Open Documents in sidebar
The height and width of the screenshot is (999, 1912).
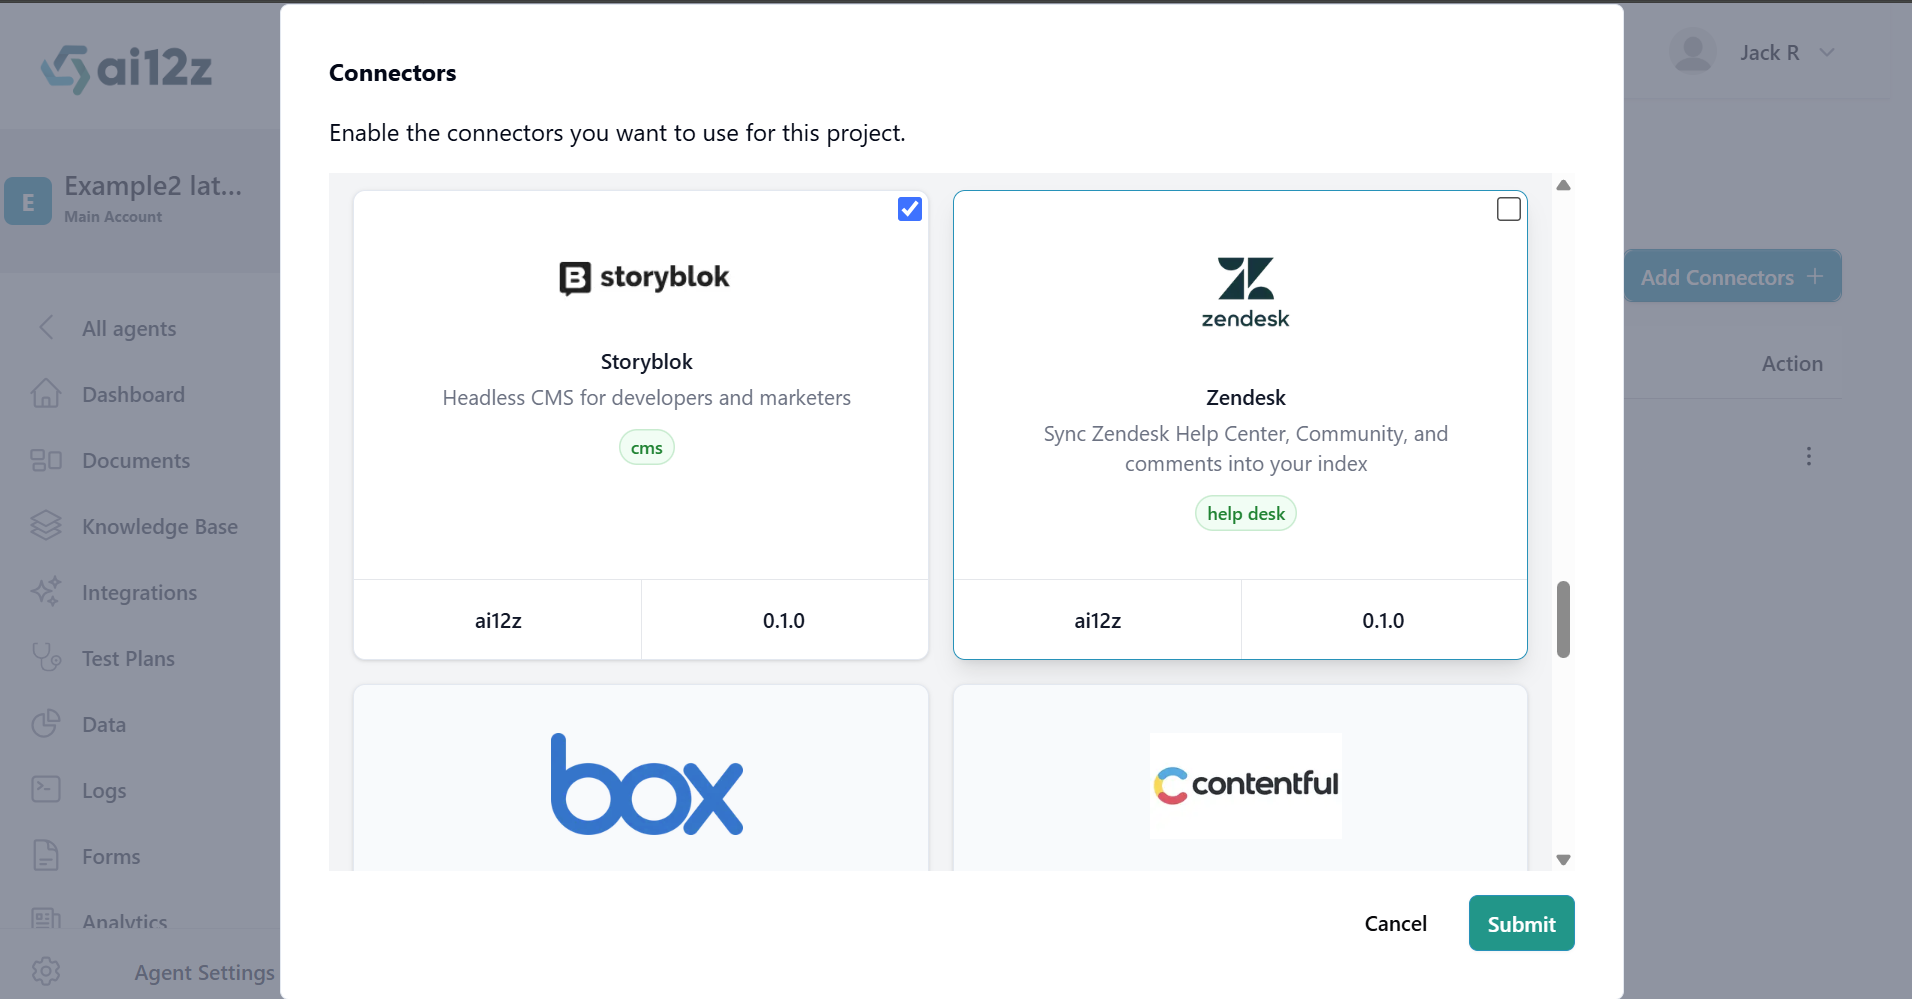[136, 460]
